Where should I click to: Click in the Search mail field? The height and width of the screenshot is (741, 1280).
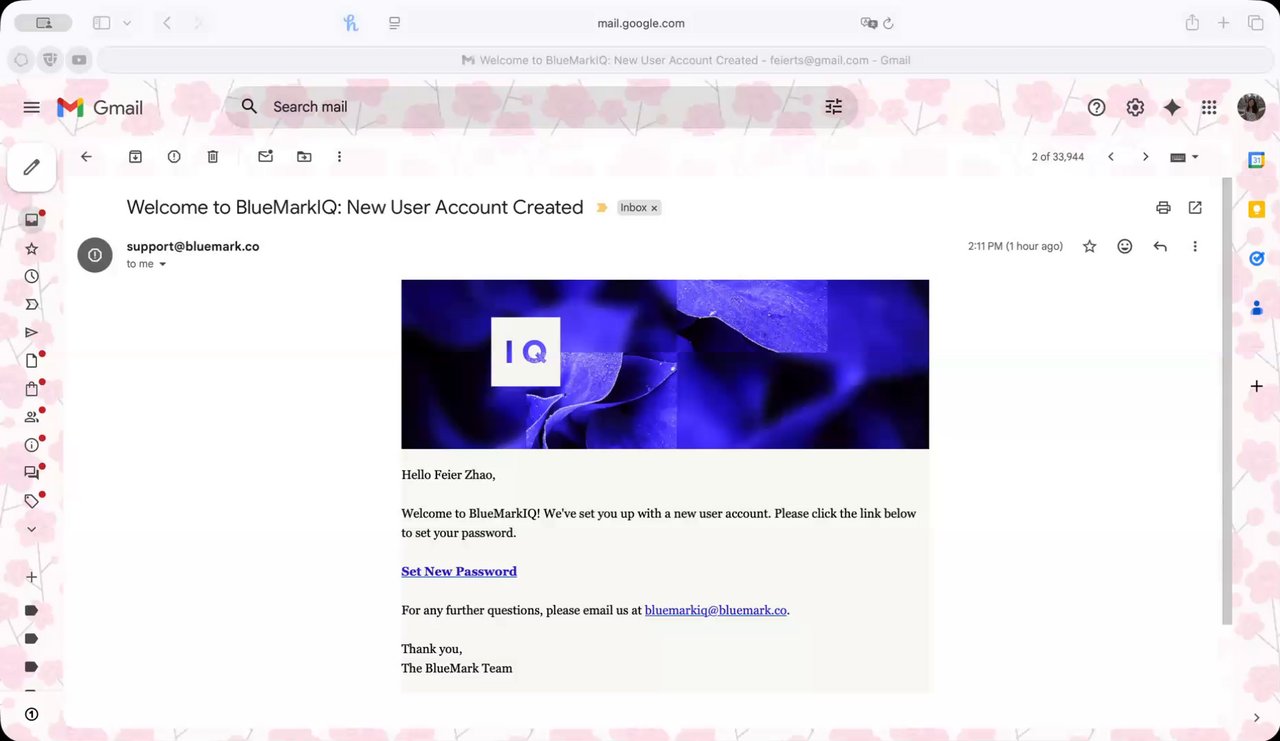[x=540, y=107]
